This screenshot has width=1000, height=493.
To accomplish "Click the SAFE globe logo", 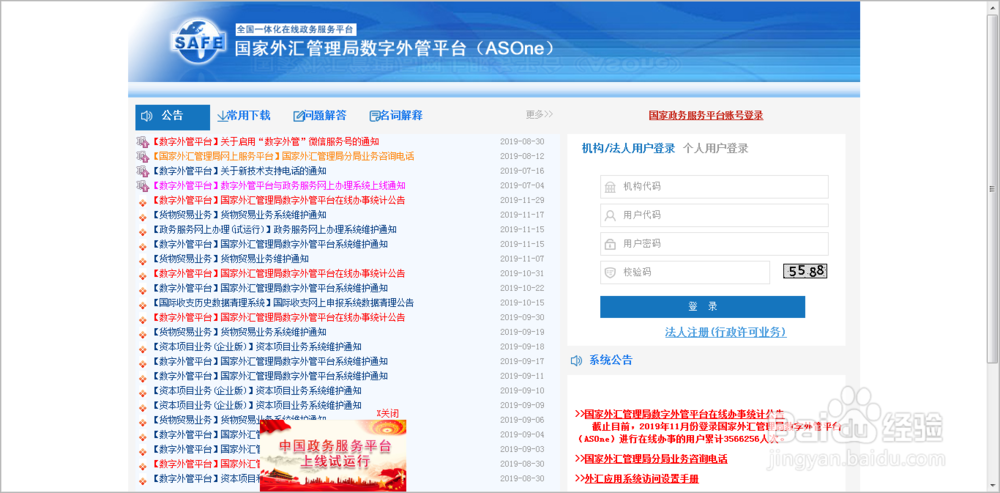I will (x=197, y=40).
